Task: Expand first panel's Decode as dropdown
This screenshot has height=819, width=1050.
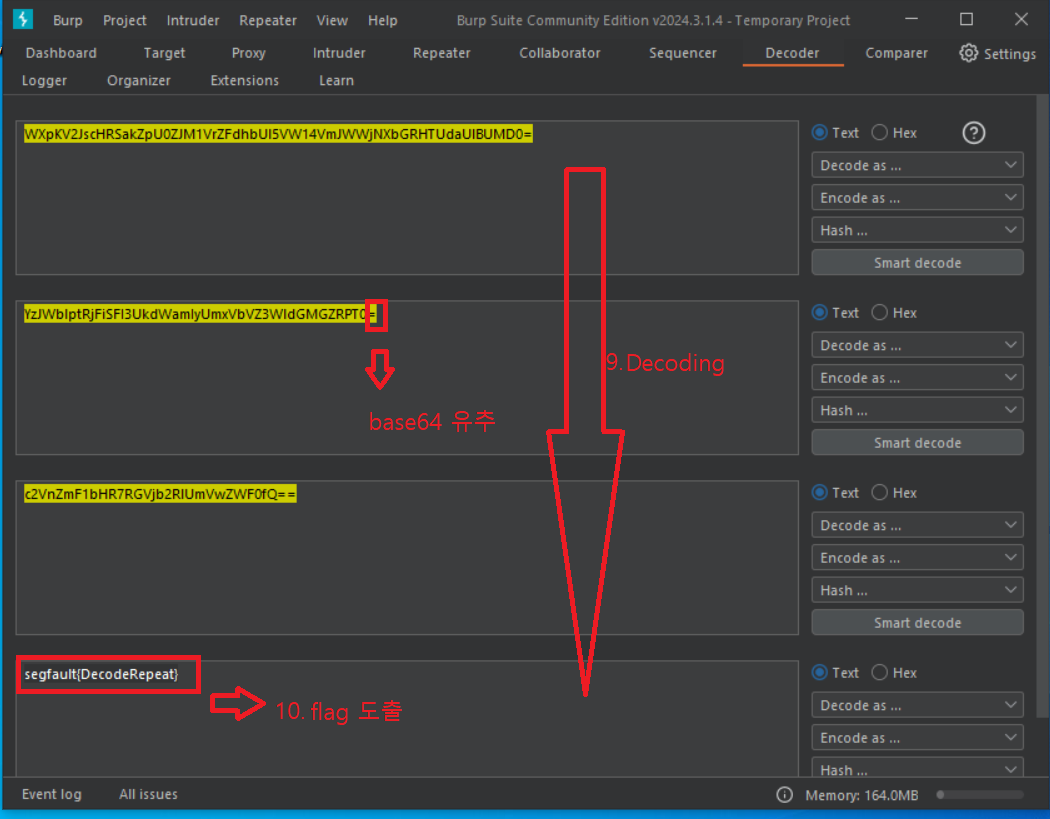Action: tap(917, 165)
